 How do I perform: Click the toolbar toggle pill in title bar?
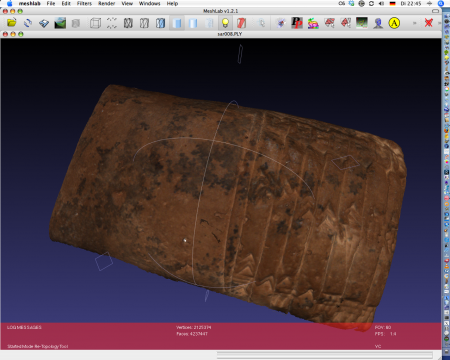coord(435,11)
